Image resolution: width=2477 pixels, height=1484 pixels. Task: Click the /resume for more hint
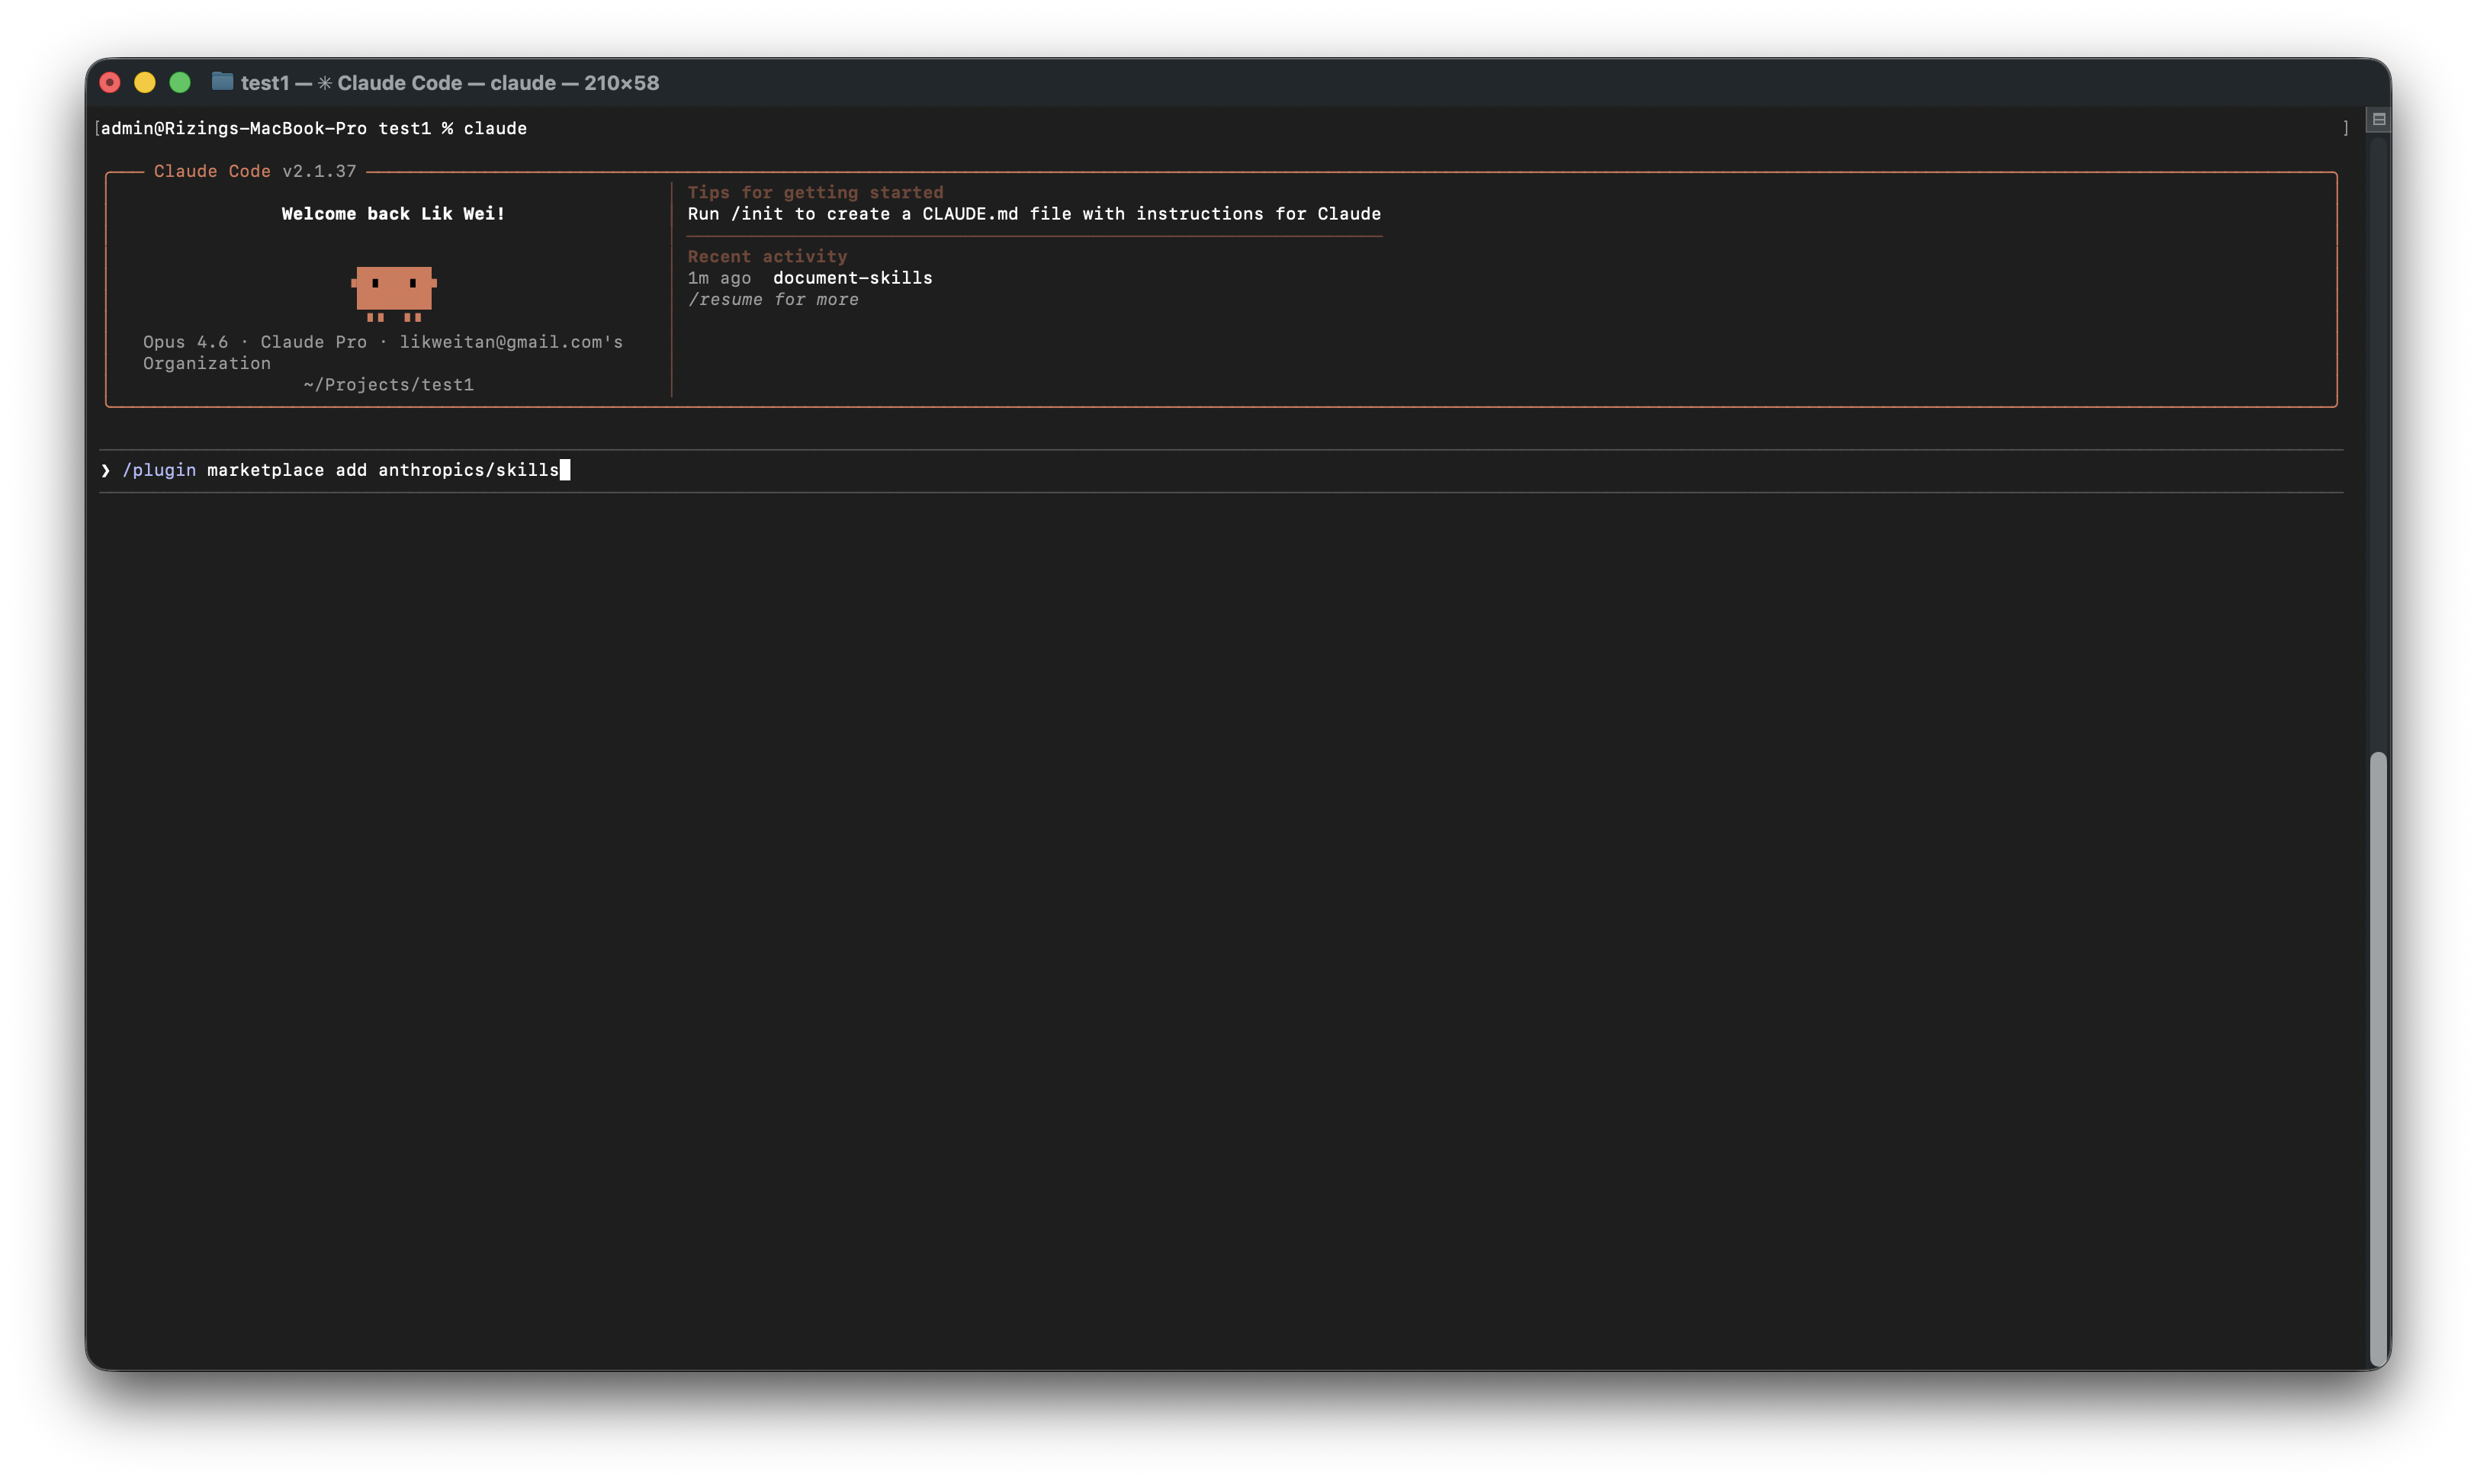coord(772,300)
